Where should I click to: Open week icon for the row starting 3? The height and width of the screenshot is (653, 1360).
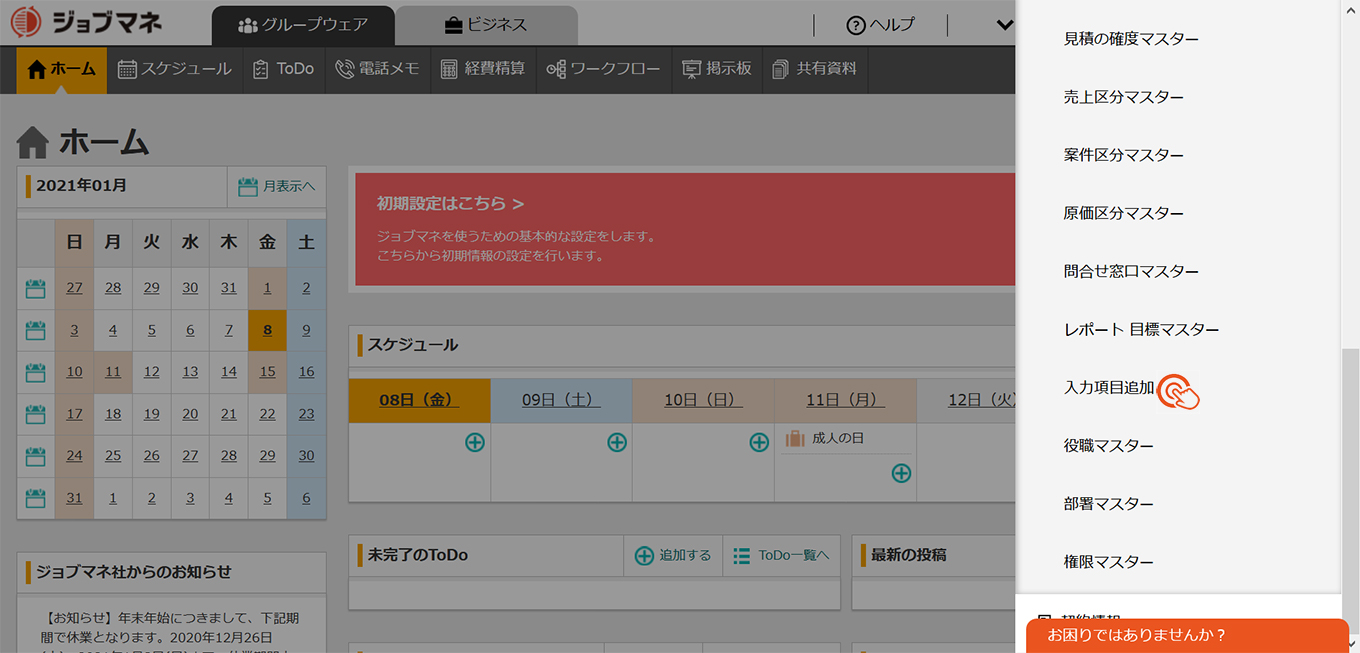point(36,330)
